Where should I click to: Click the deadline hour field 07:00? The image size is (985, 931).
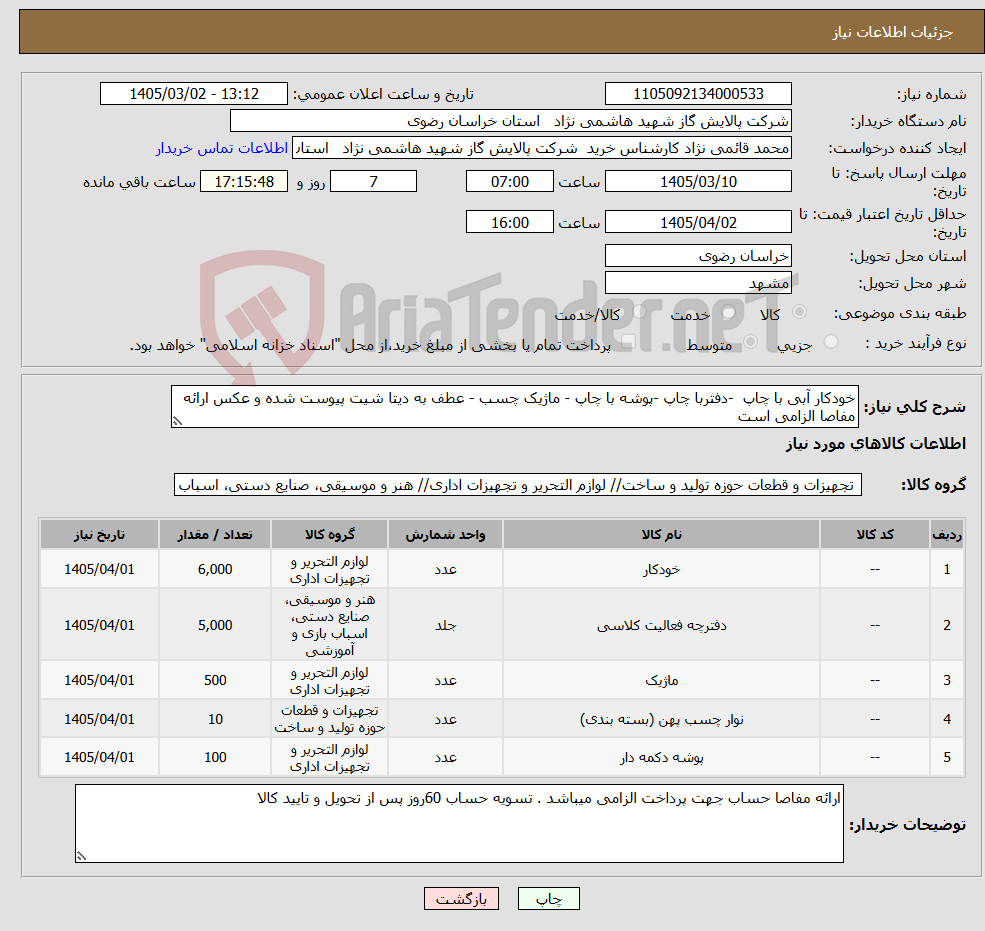tap(509, 182)
